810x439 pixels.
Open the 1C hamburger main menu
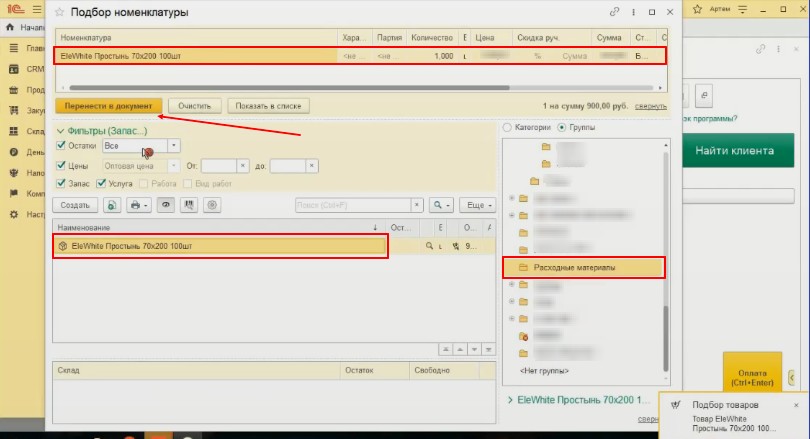pyautogui.click(x=37, y=9)
